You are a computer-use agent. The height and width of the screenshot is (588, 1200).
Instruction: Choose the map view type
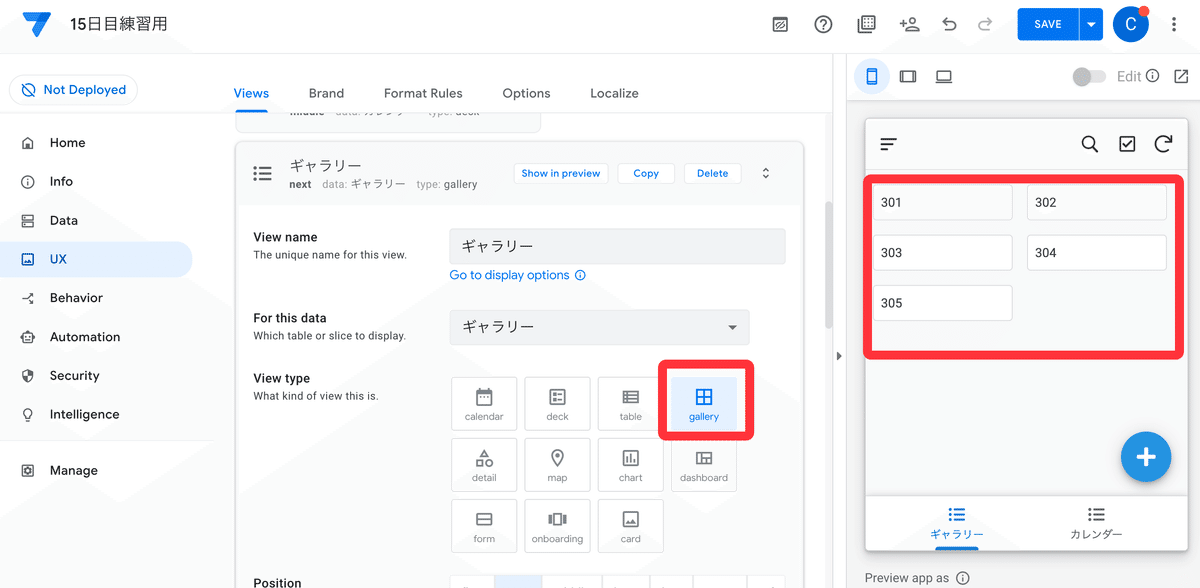coord(557,464)
